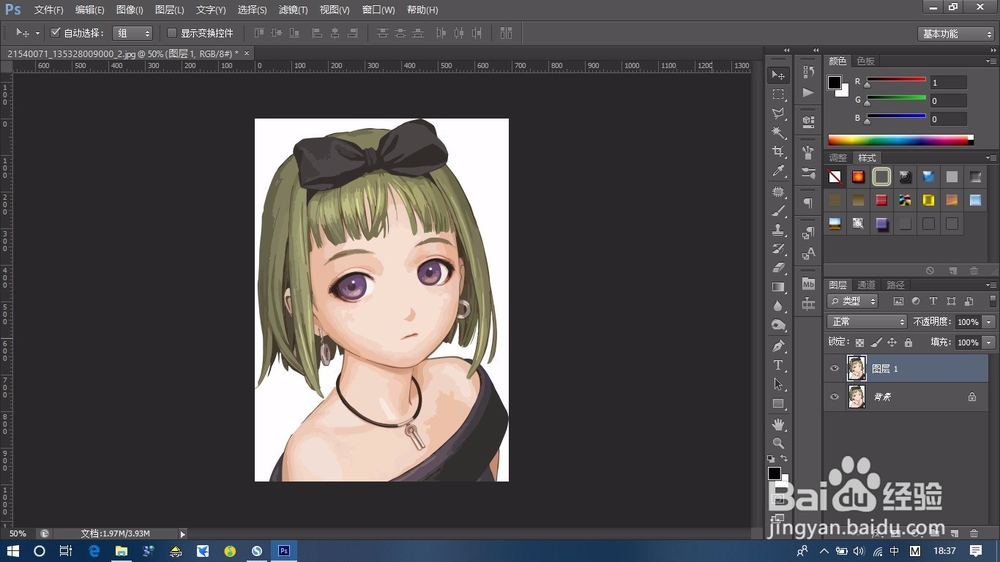Click the color spectrum ramp bar
This screenshot has width=1000, height=562.
900,140
